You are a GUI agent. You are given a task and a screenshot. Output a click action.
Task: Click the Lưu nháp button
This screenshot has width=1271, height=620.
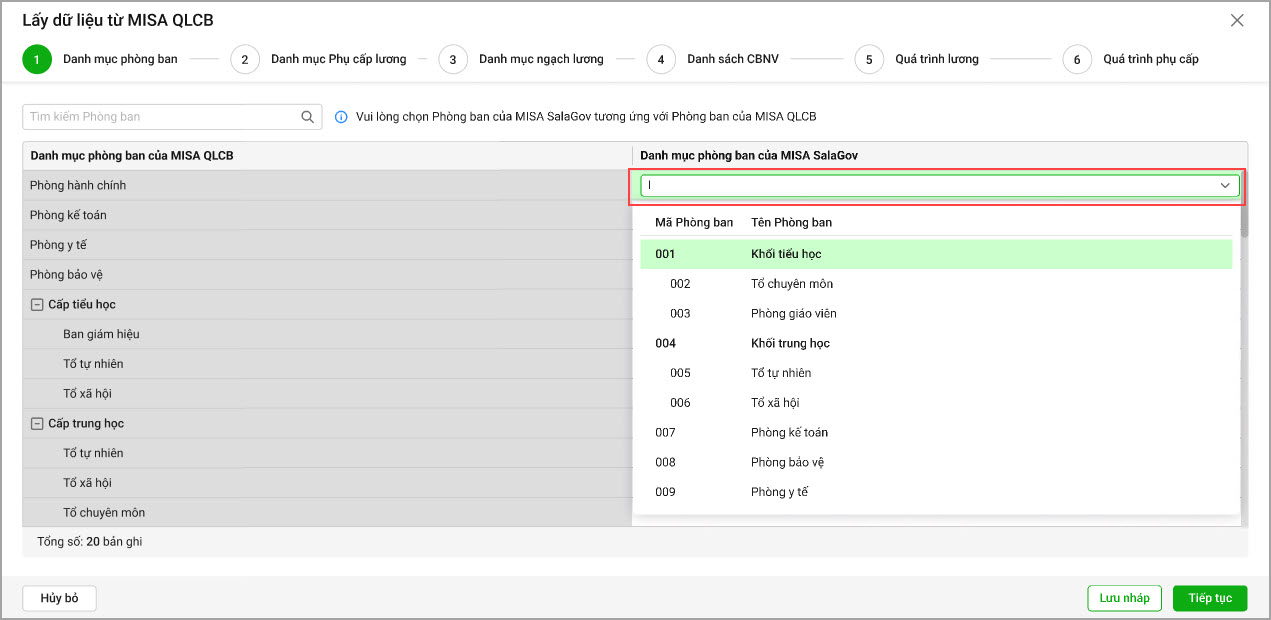pyautogui.click(x=1124, y=598)
